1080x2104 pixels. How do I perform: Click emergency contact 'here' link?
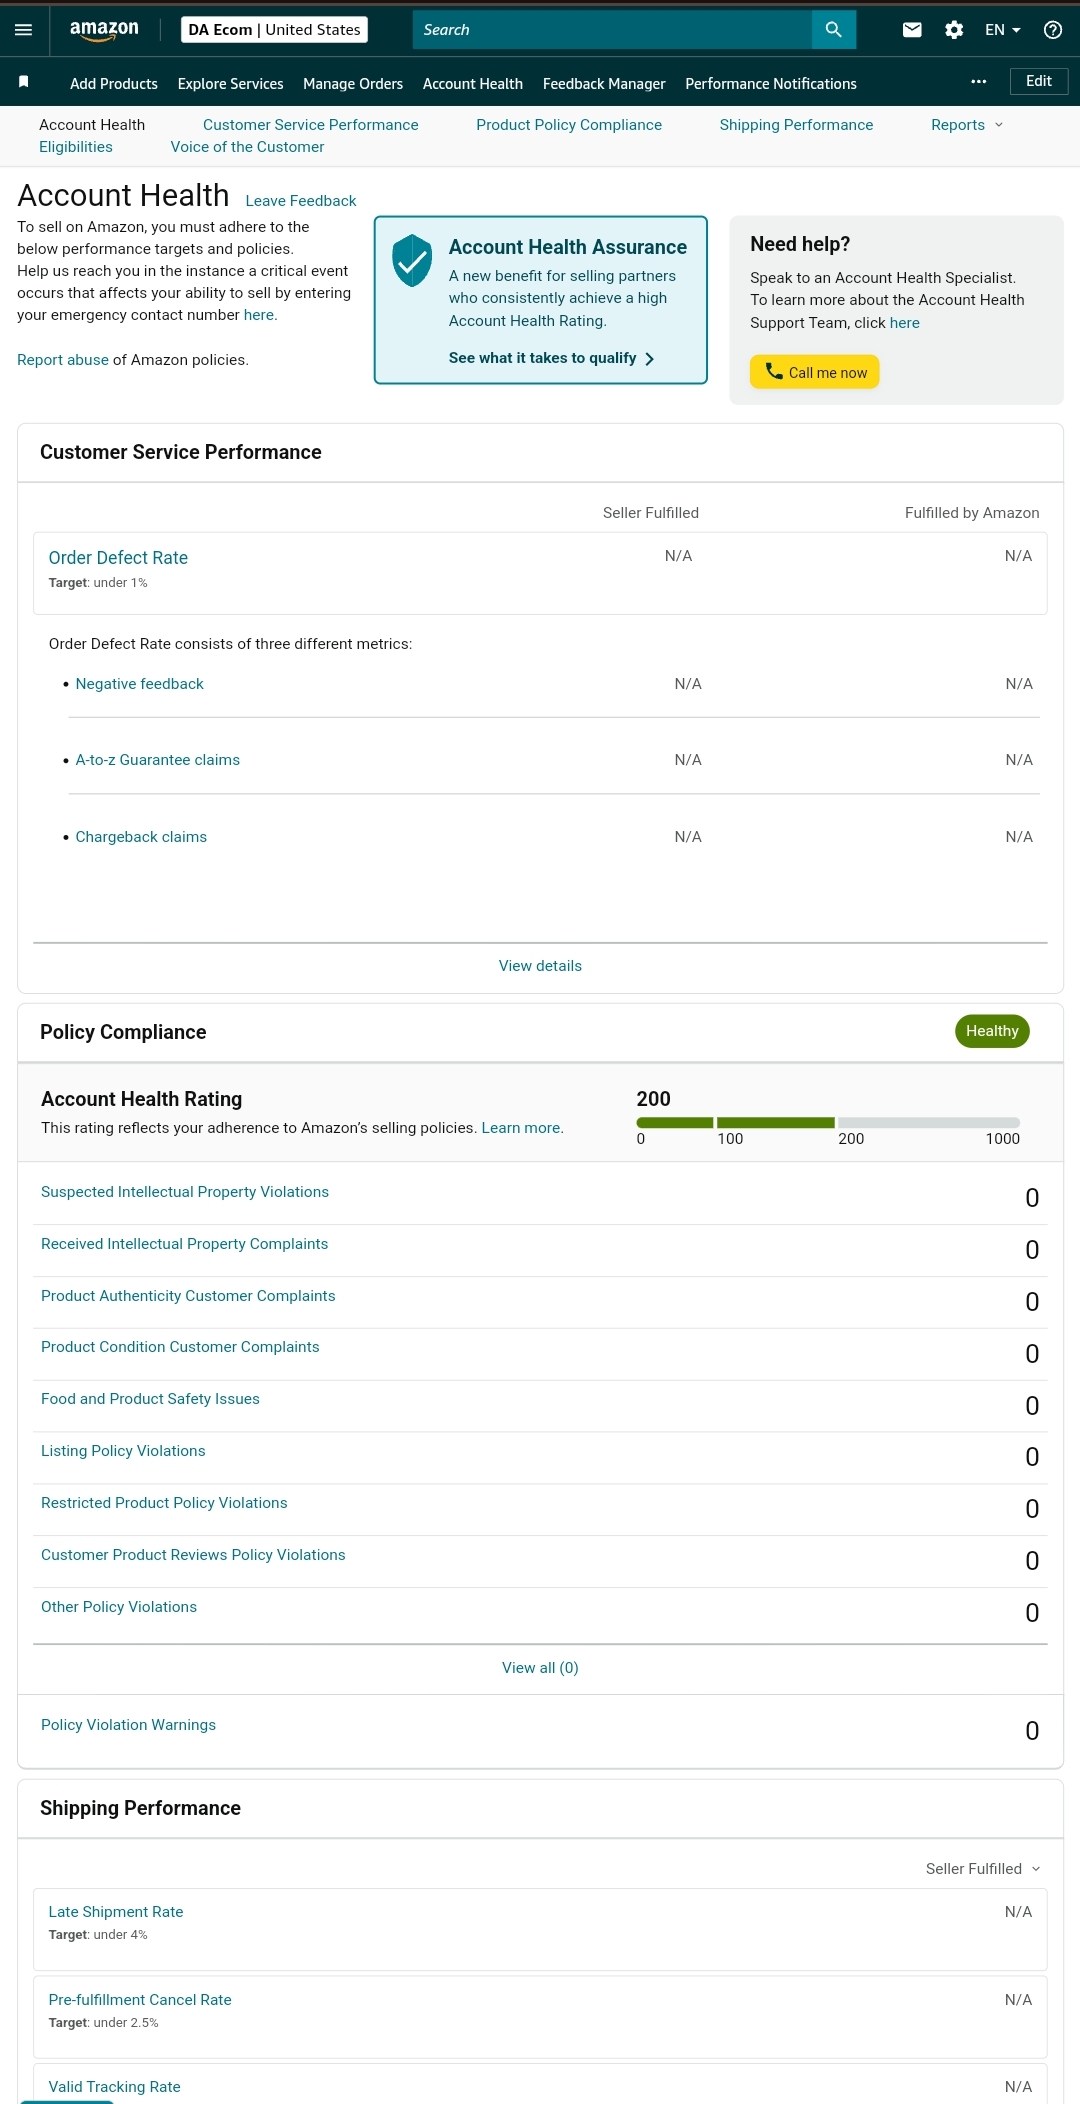click(x=259, y=315)
